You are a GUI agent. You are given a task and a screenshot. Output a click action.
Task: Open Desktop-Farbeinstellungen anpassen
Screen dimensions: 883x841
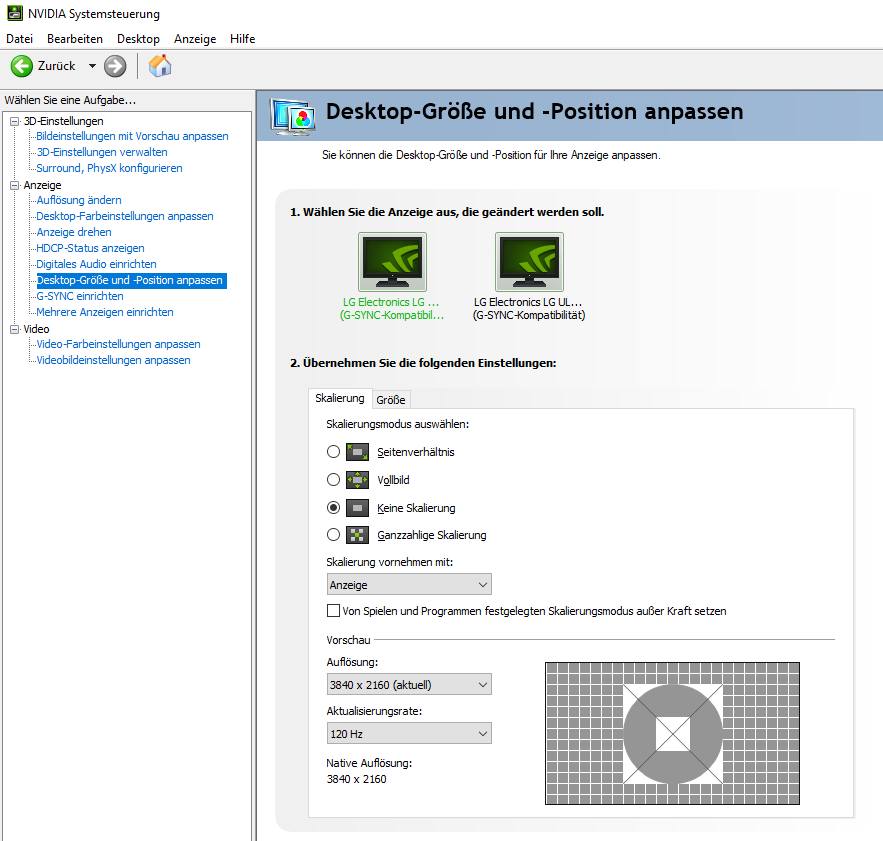(125, 216)
